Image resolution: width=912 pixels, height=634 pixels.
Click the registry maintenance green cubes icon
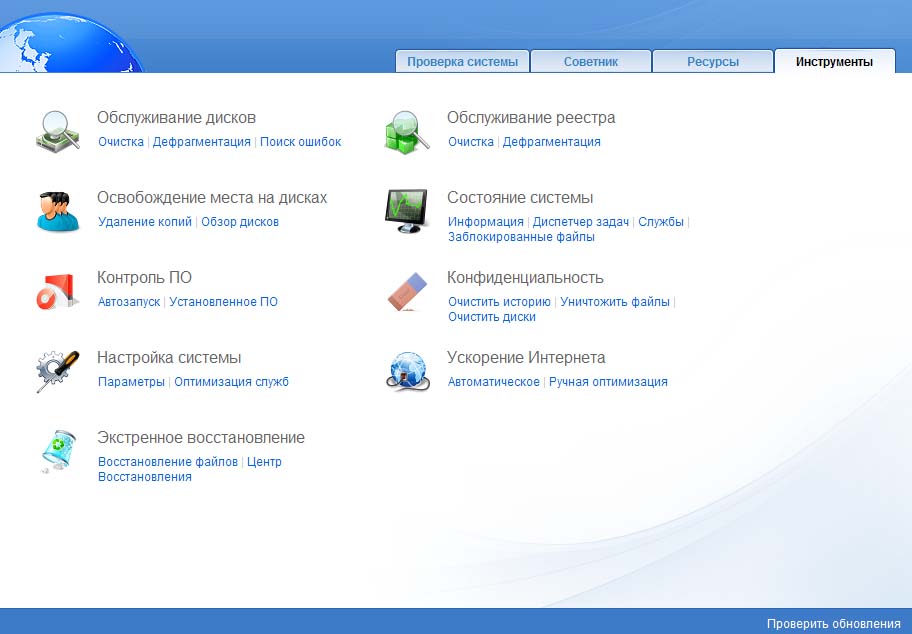[x=407, y=131]
